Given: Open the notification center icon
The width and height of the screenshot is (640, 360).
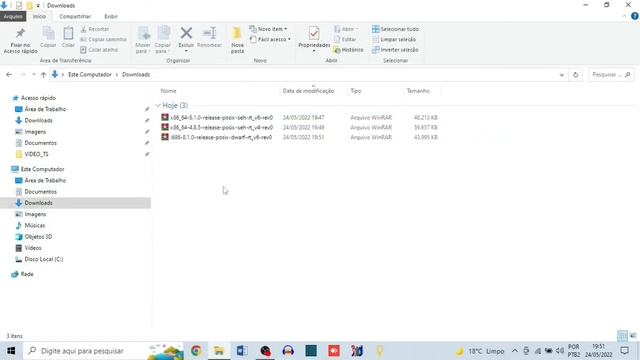Looking at the screenshot, I should pyautogui.click(x=624, y=351).
